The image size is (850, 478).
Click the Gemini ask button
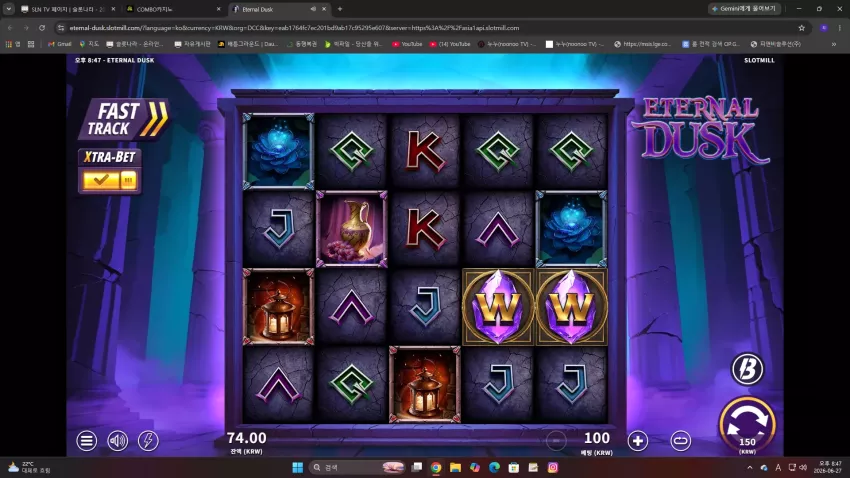(744, 9)
